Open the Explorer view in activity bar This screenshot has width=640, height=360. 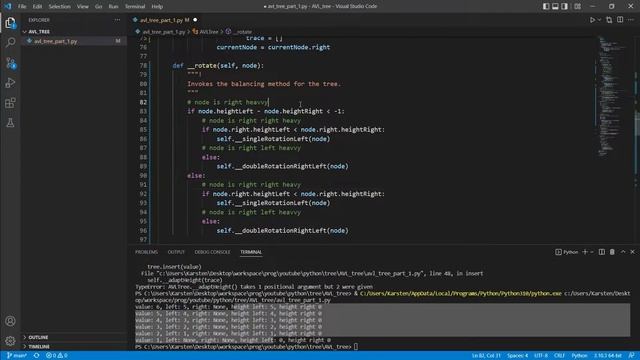10,22
